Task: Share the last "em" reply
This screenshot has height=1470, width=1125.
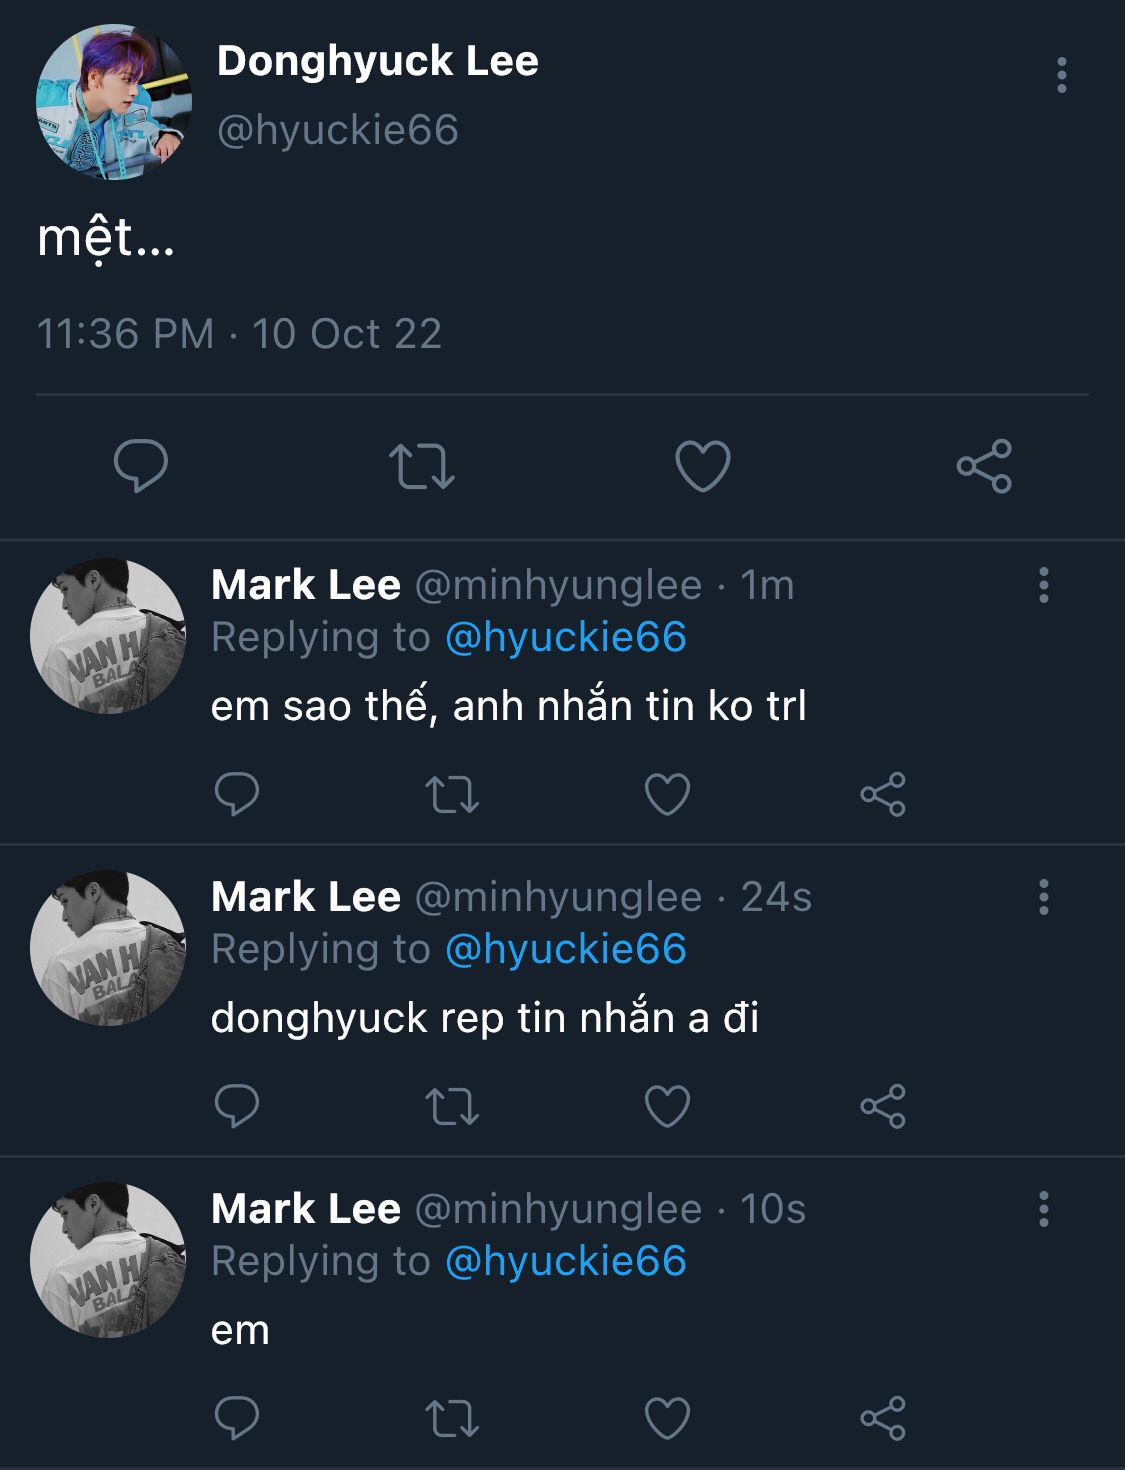Action: (883, 1419)
